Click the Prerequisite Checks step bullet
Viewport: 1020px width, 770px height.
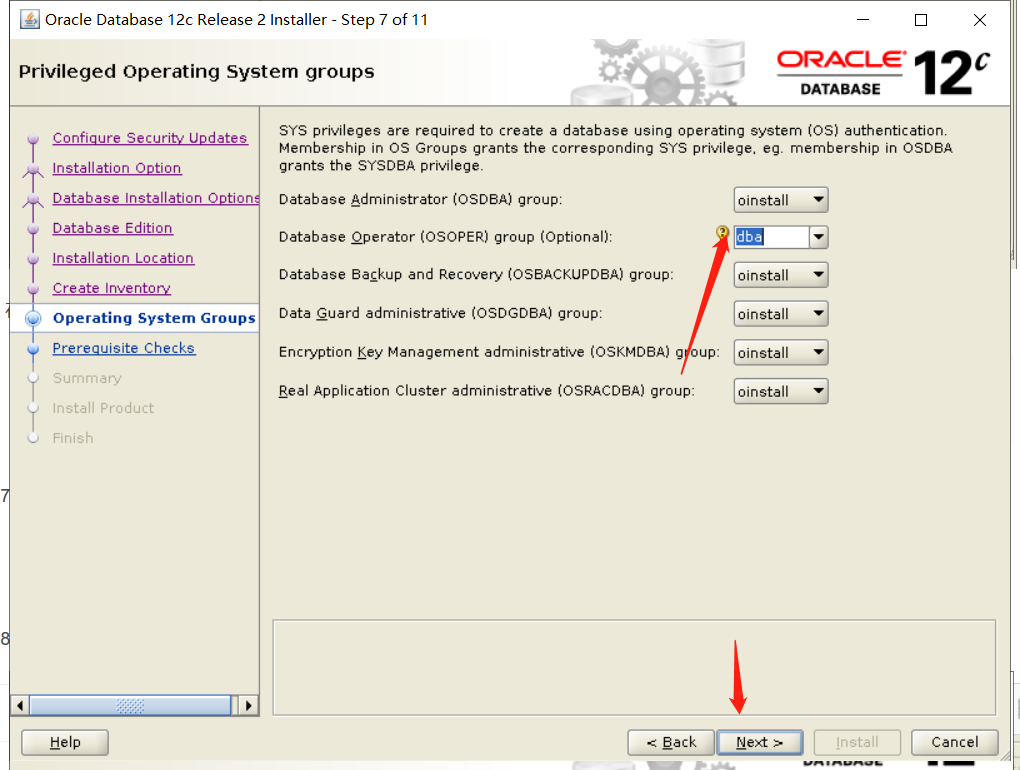point(35,348)
